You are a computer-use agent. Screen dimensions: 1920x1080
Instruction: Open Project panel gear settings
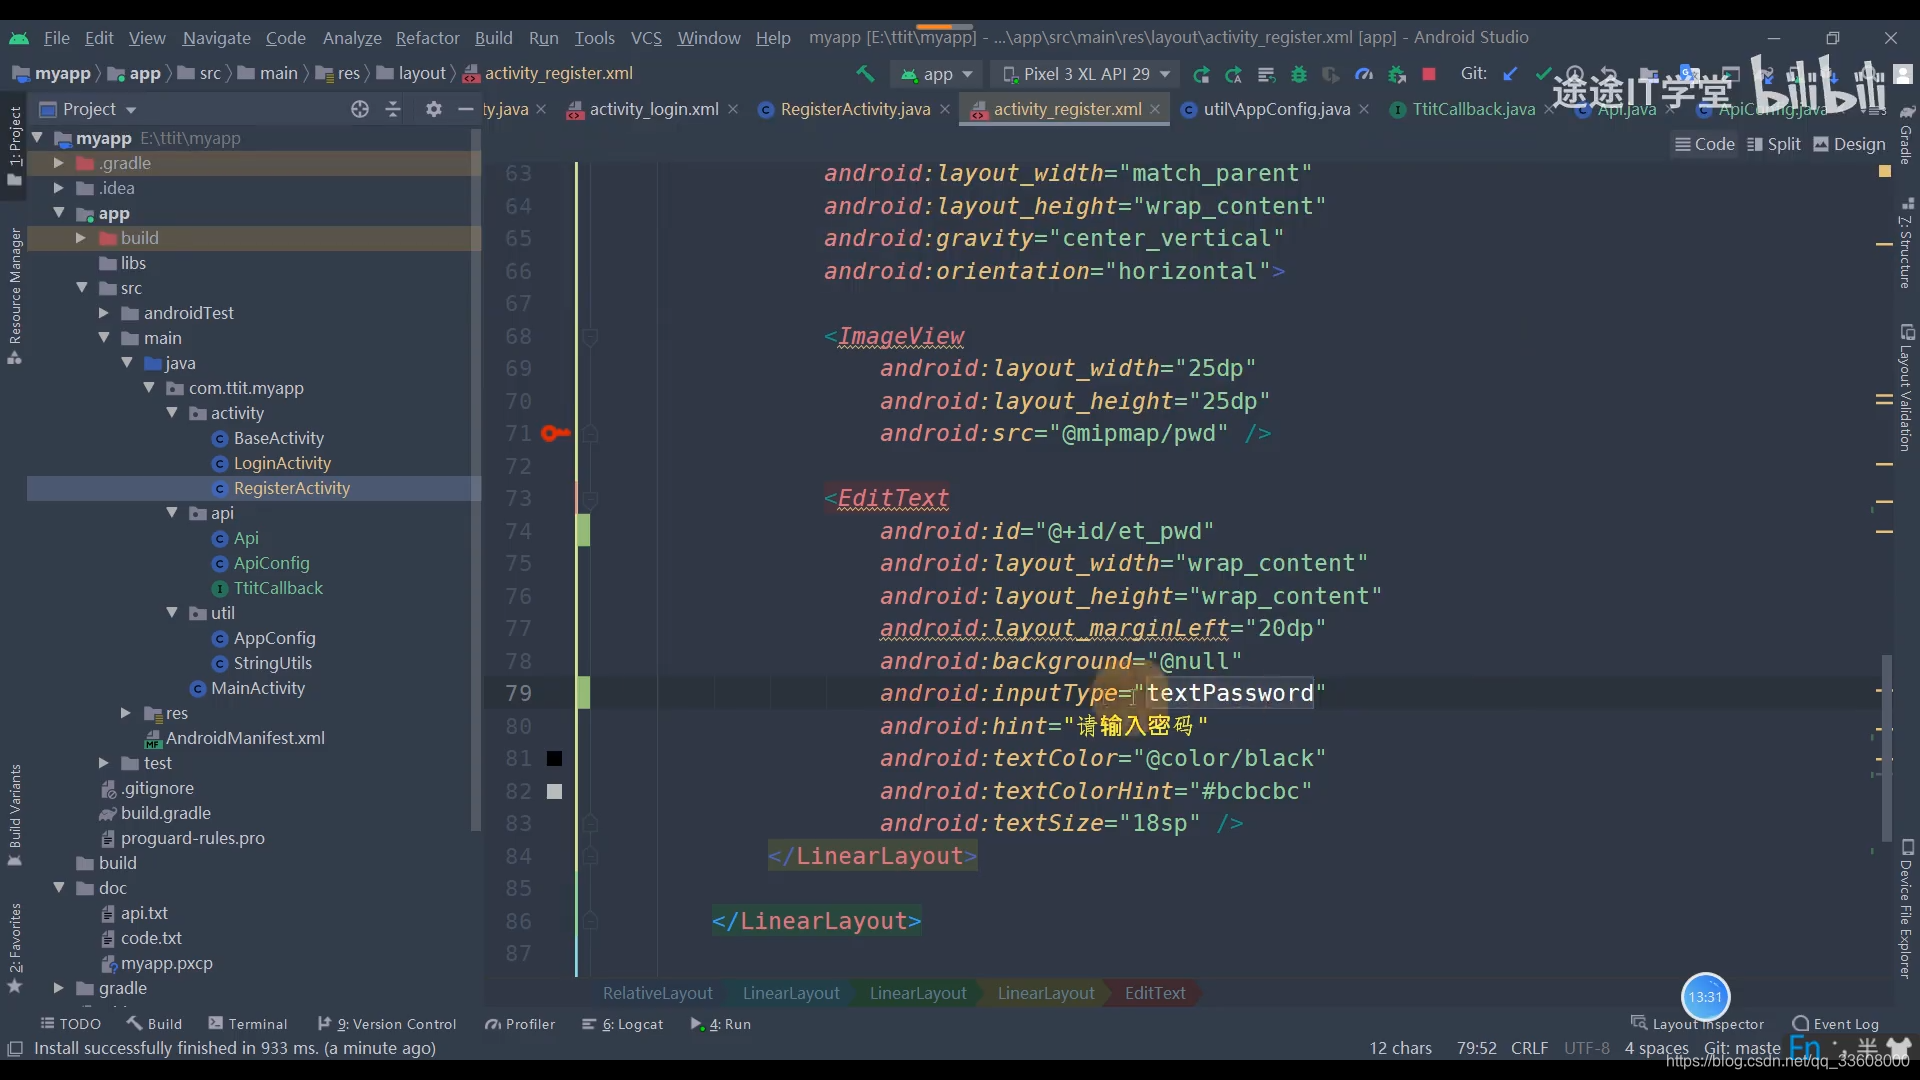coord(433,109)
